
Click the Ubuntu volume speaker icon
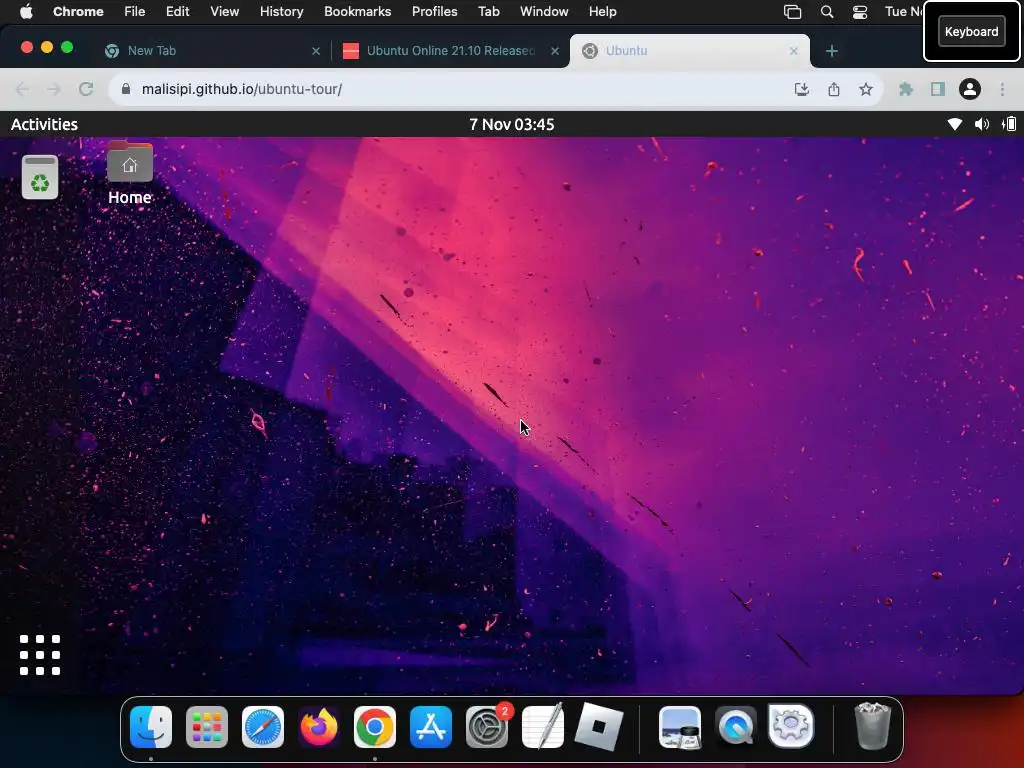pos(982,124)
